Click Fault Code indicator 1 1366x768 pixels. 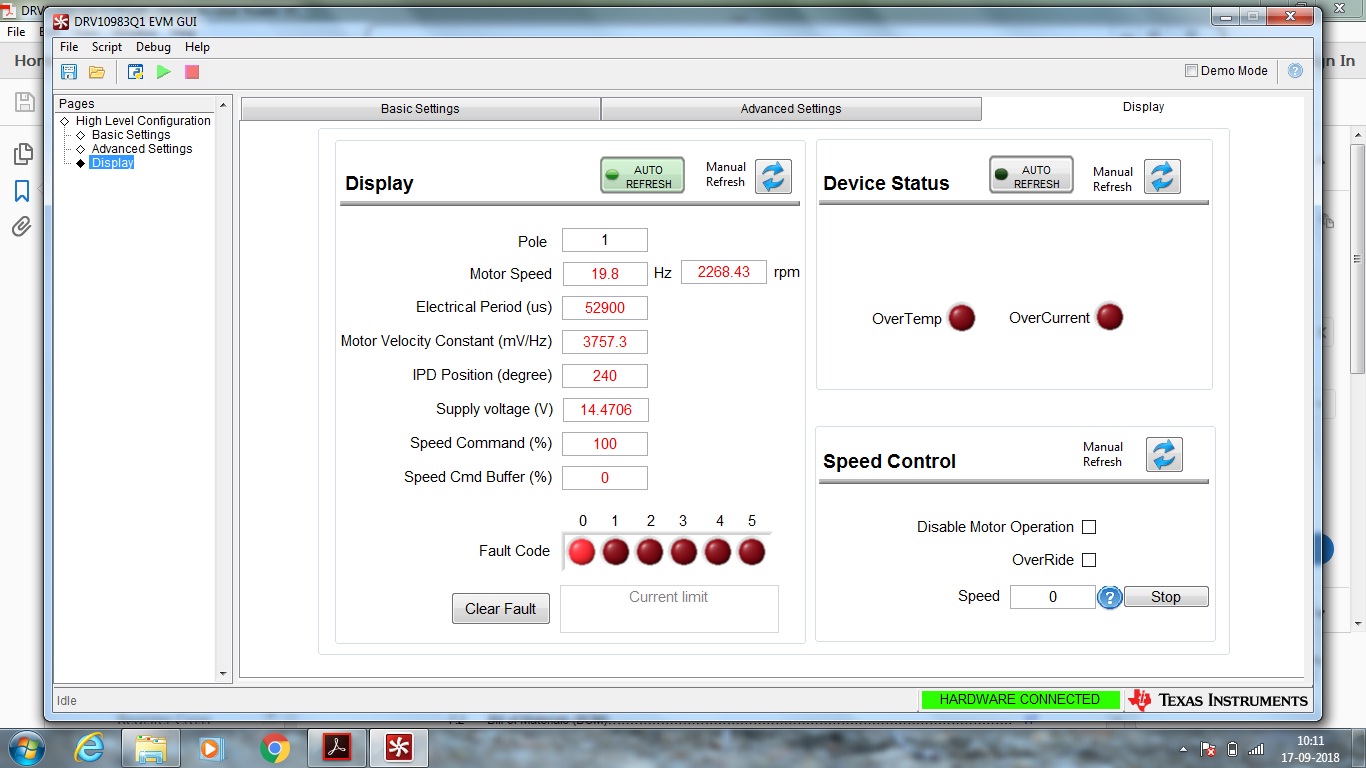tap(616, 551)
